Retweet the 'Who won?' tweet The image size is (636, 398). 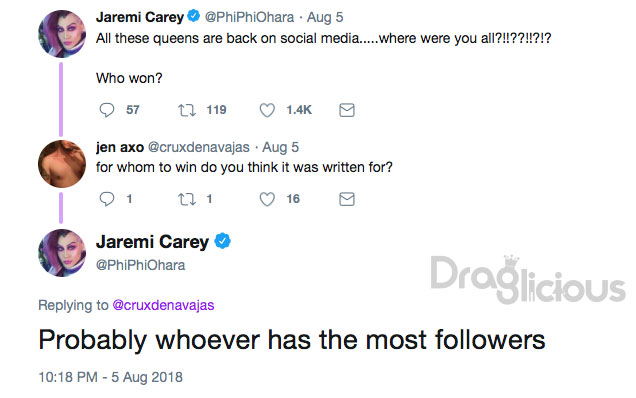click(187, 110)
